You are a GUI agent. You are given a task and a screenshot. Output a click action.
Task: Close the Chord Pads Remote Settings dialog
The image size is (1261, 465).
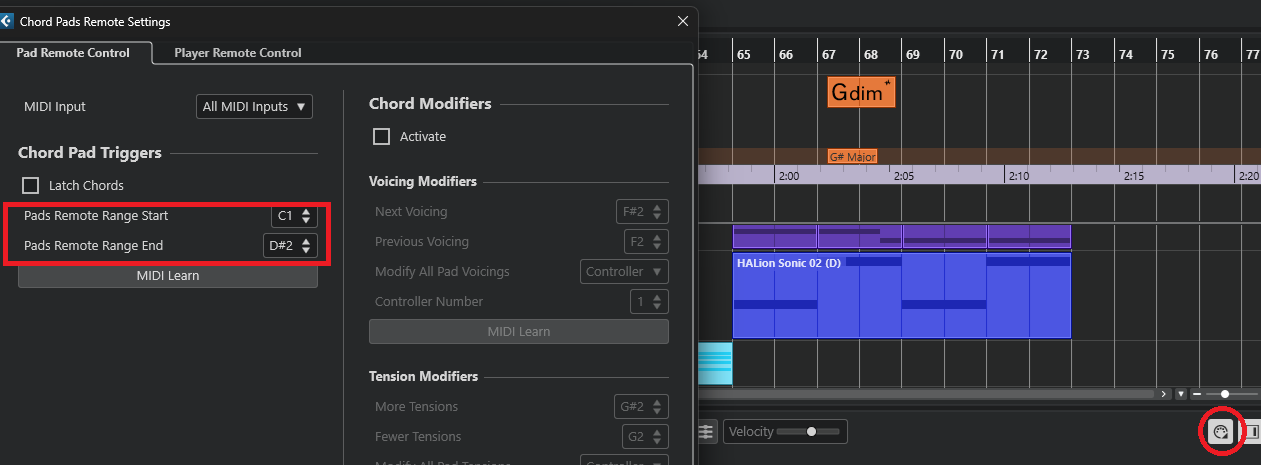click(683, 21)
